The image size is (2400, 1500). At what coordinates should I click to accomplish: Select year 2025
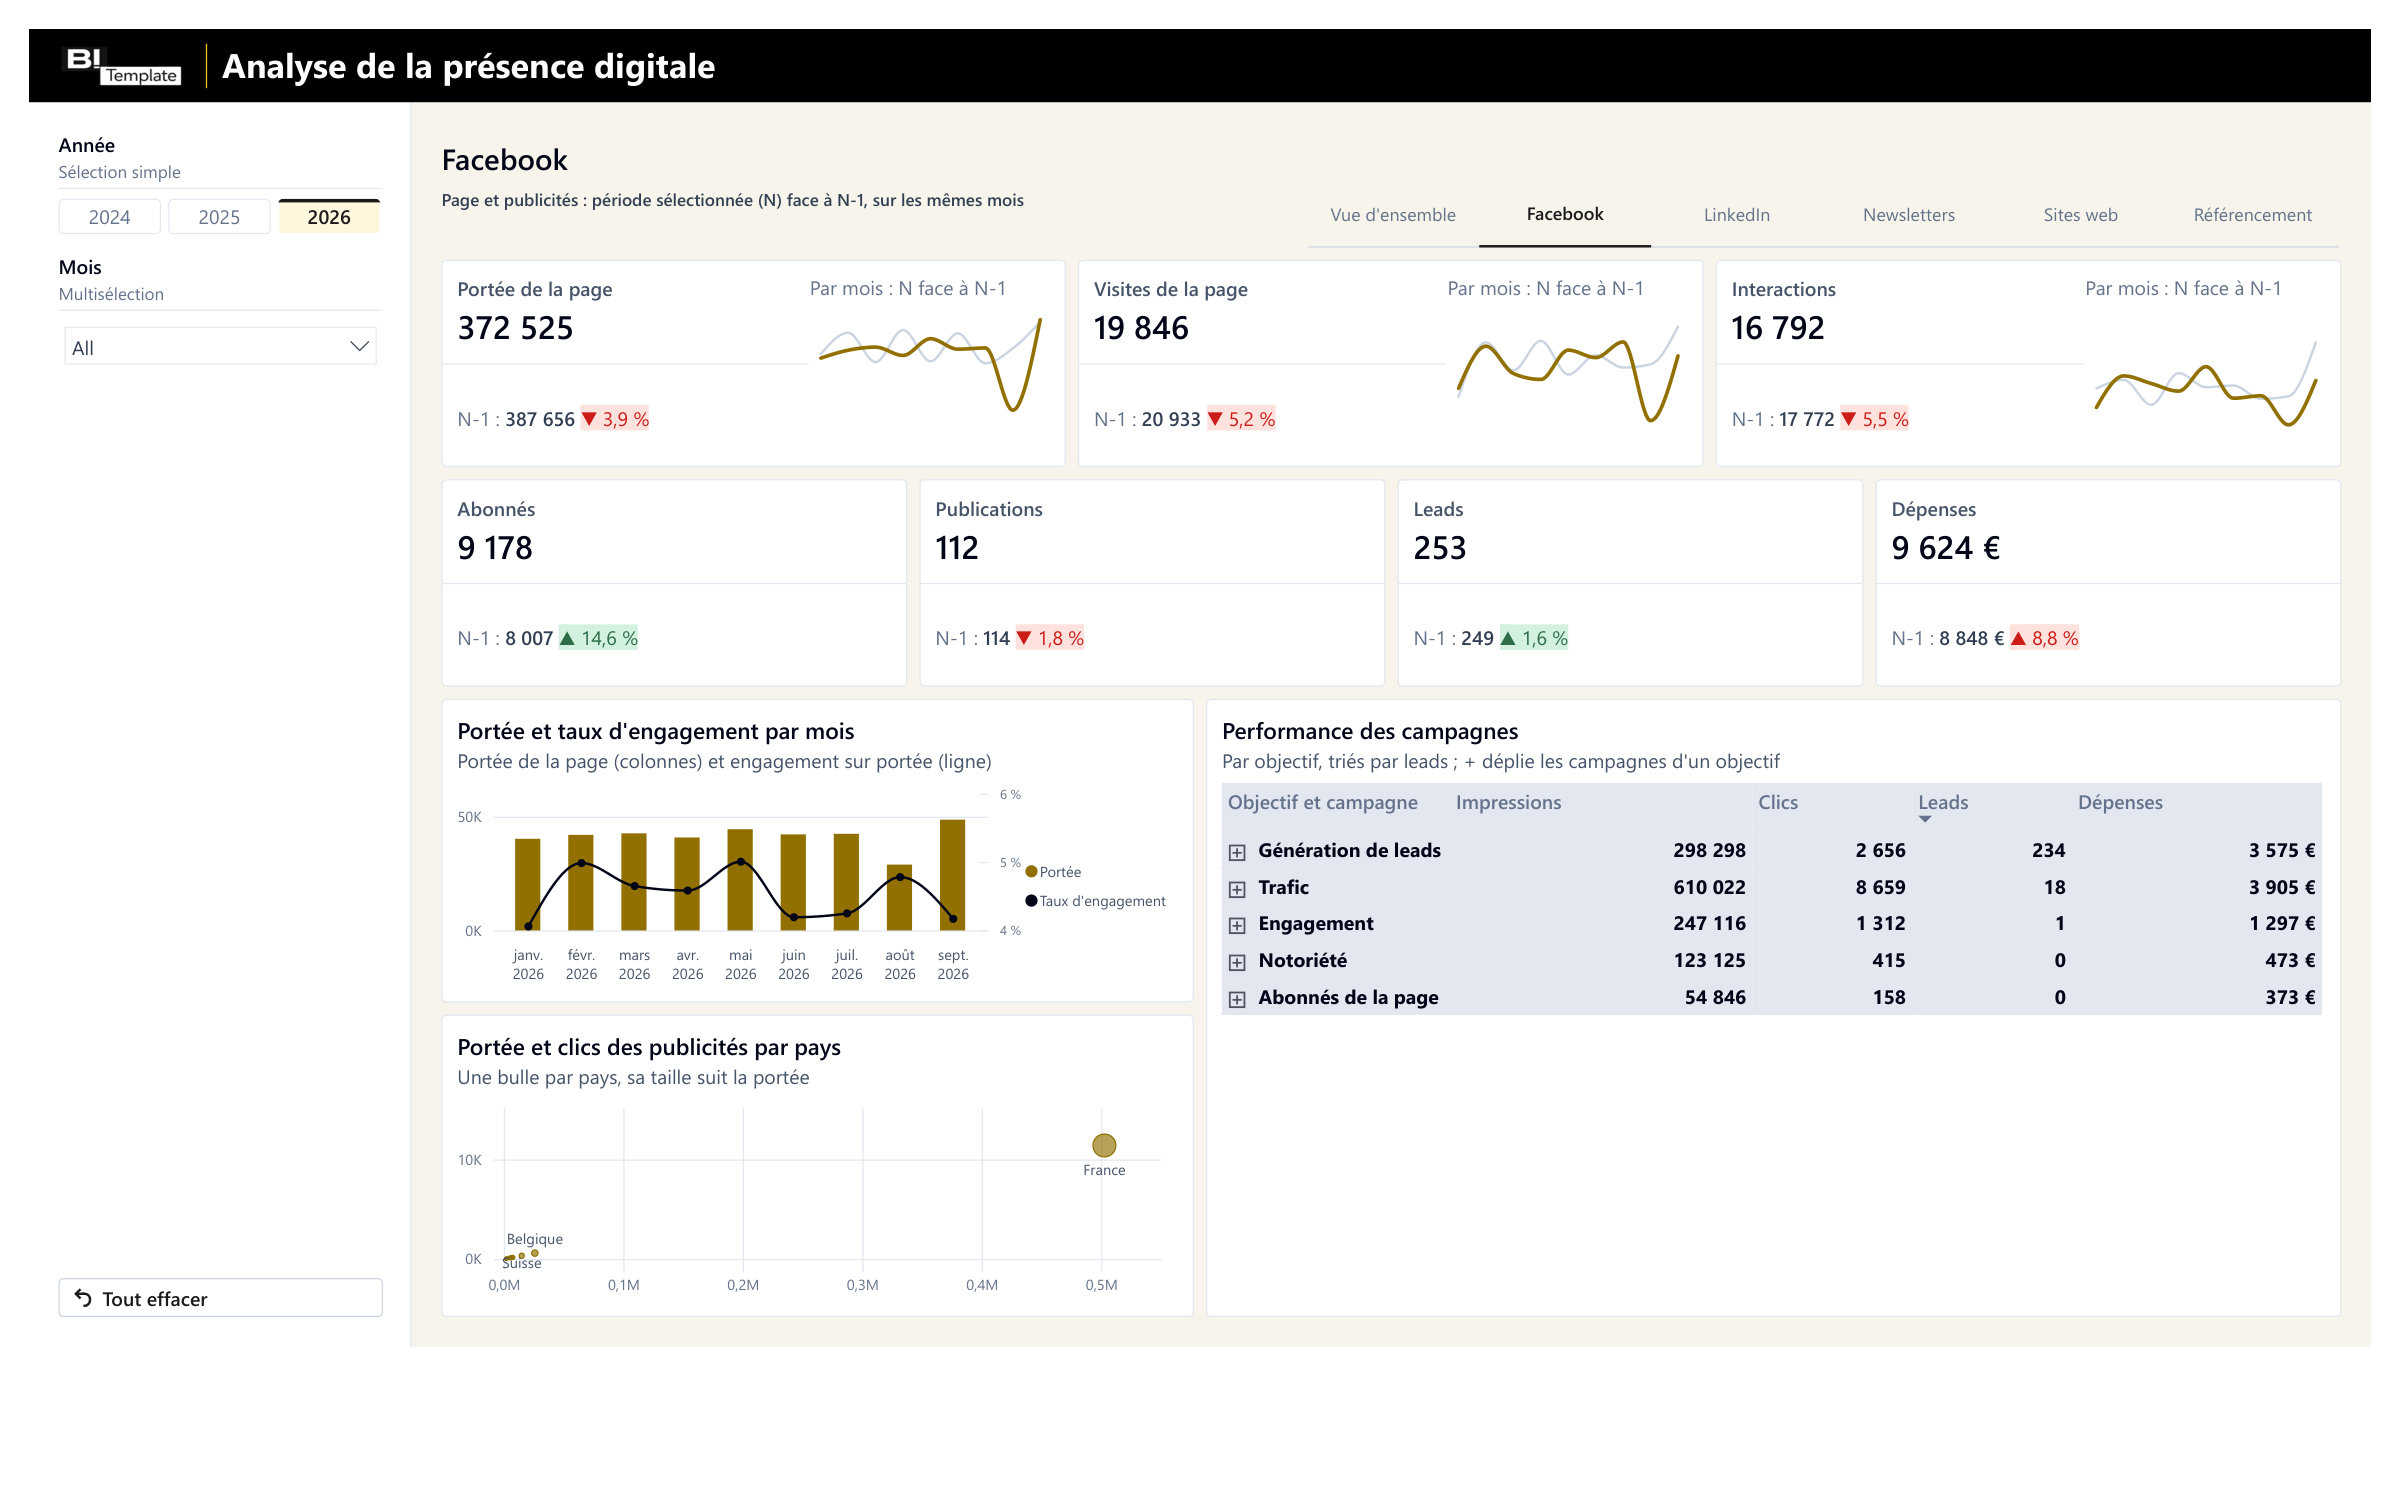(x=219, y=217)
